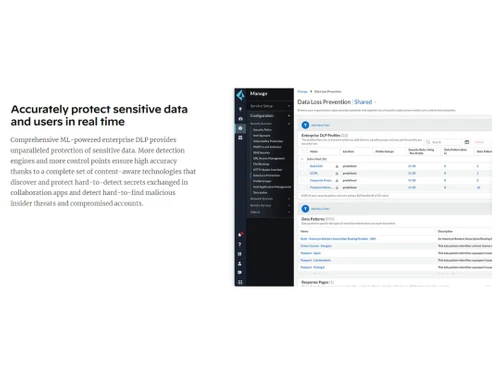Collapse the Configuration section arrow

289,116
